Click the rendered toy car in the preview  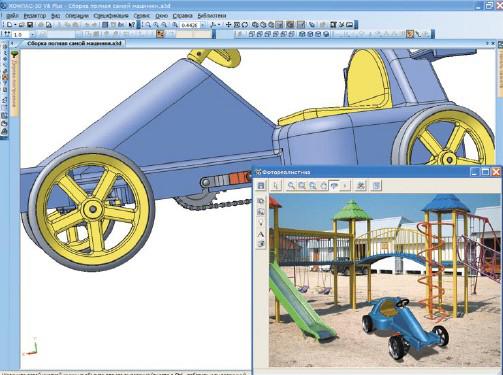405,328
